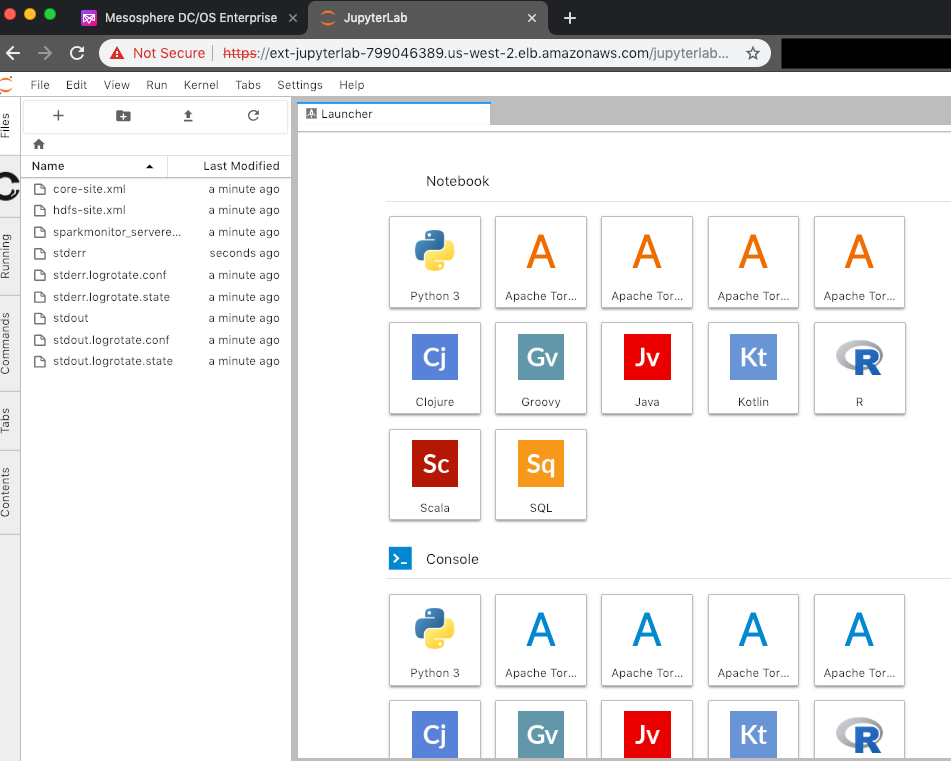
Task: Refresh the file list
Action: (x=254, y=115)
